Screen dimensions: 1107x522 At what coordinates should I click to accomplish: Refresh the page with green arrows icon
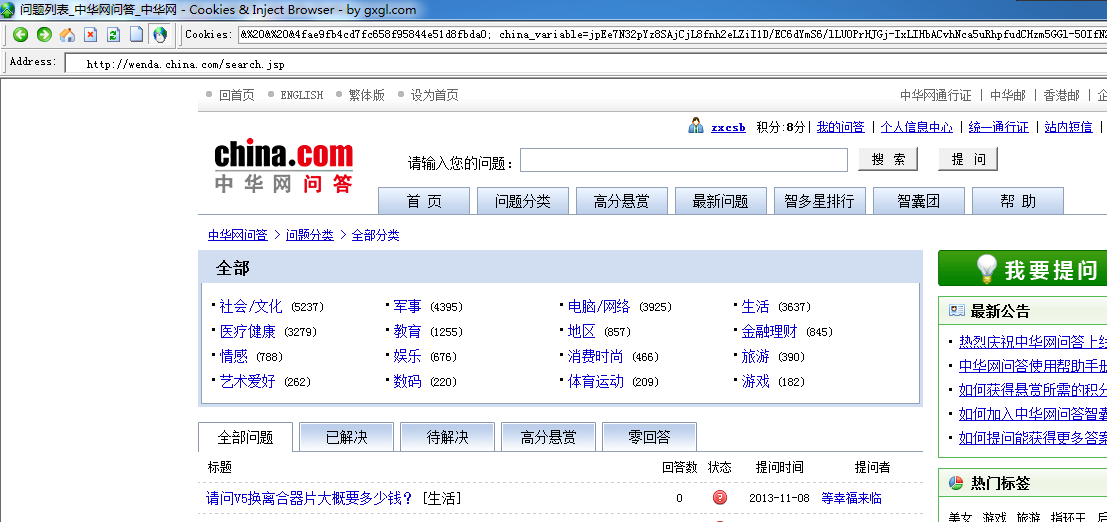point(113,34)
